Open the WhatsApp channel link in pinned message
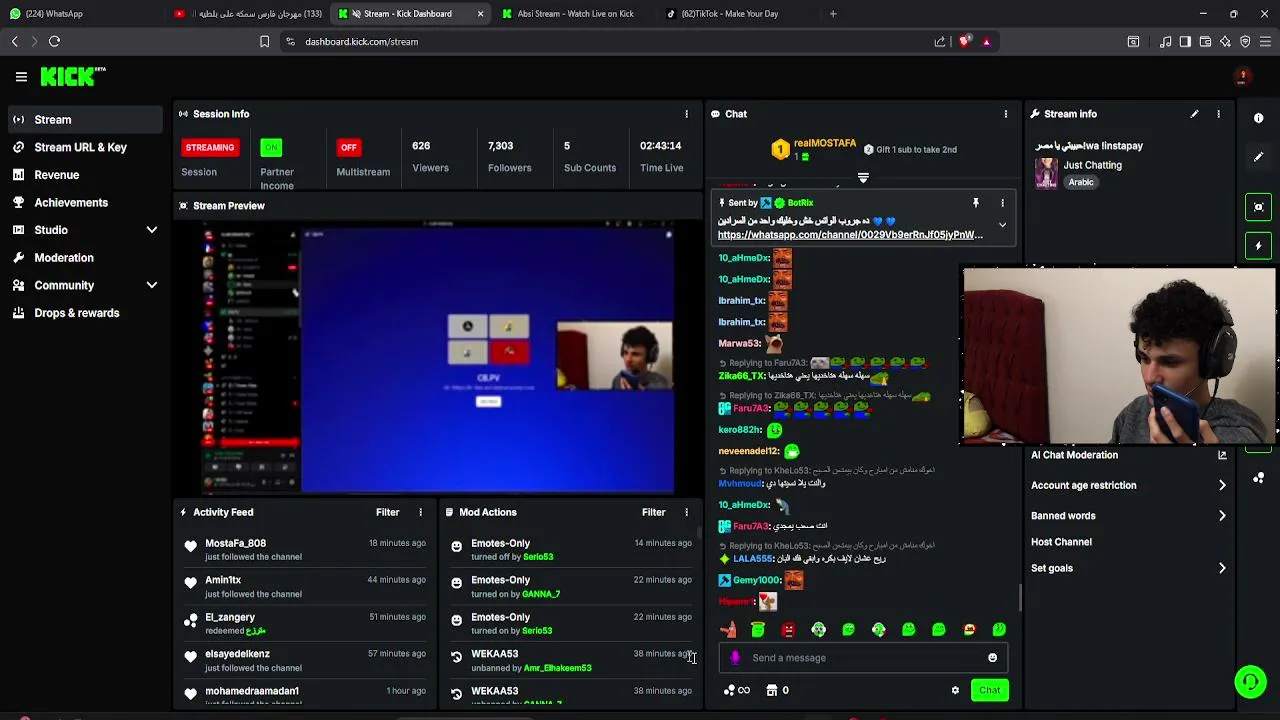1280x720 pixels. point(850,235)
